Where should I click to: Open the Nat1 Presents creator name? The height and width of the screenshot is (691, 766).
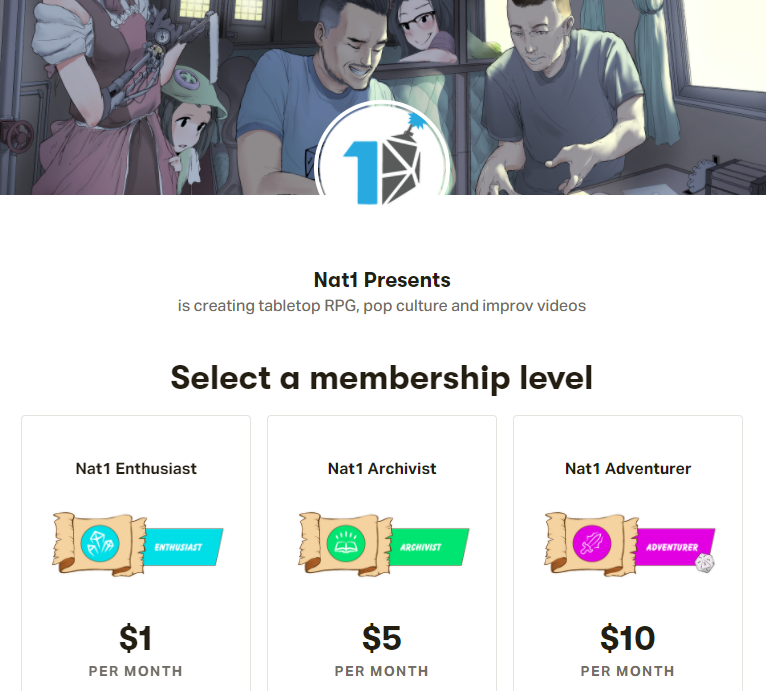[382, 280]
